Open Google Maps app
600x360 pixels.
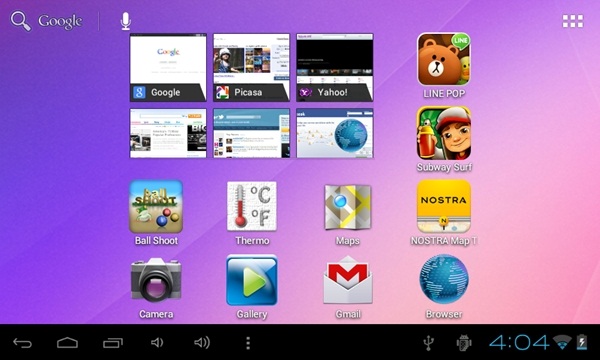coord(348,207)
